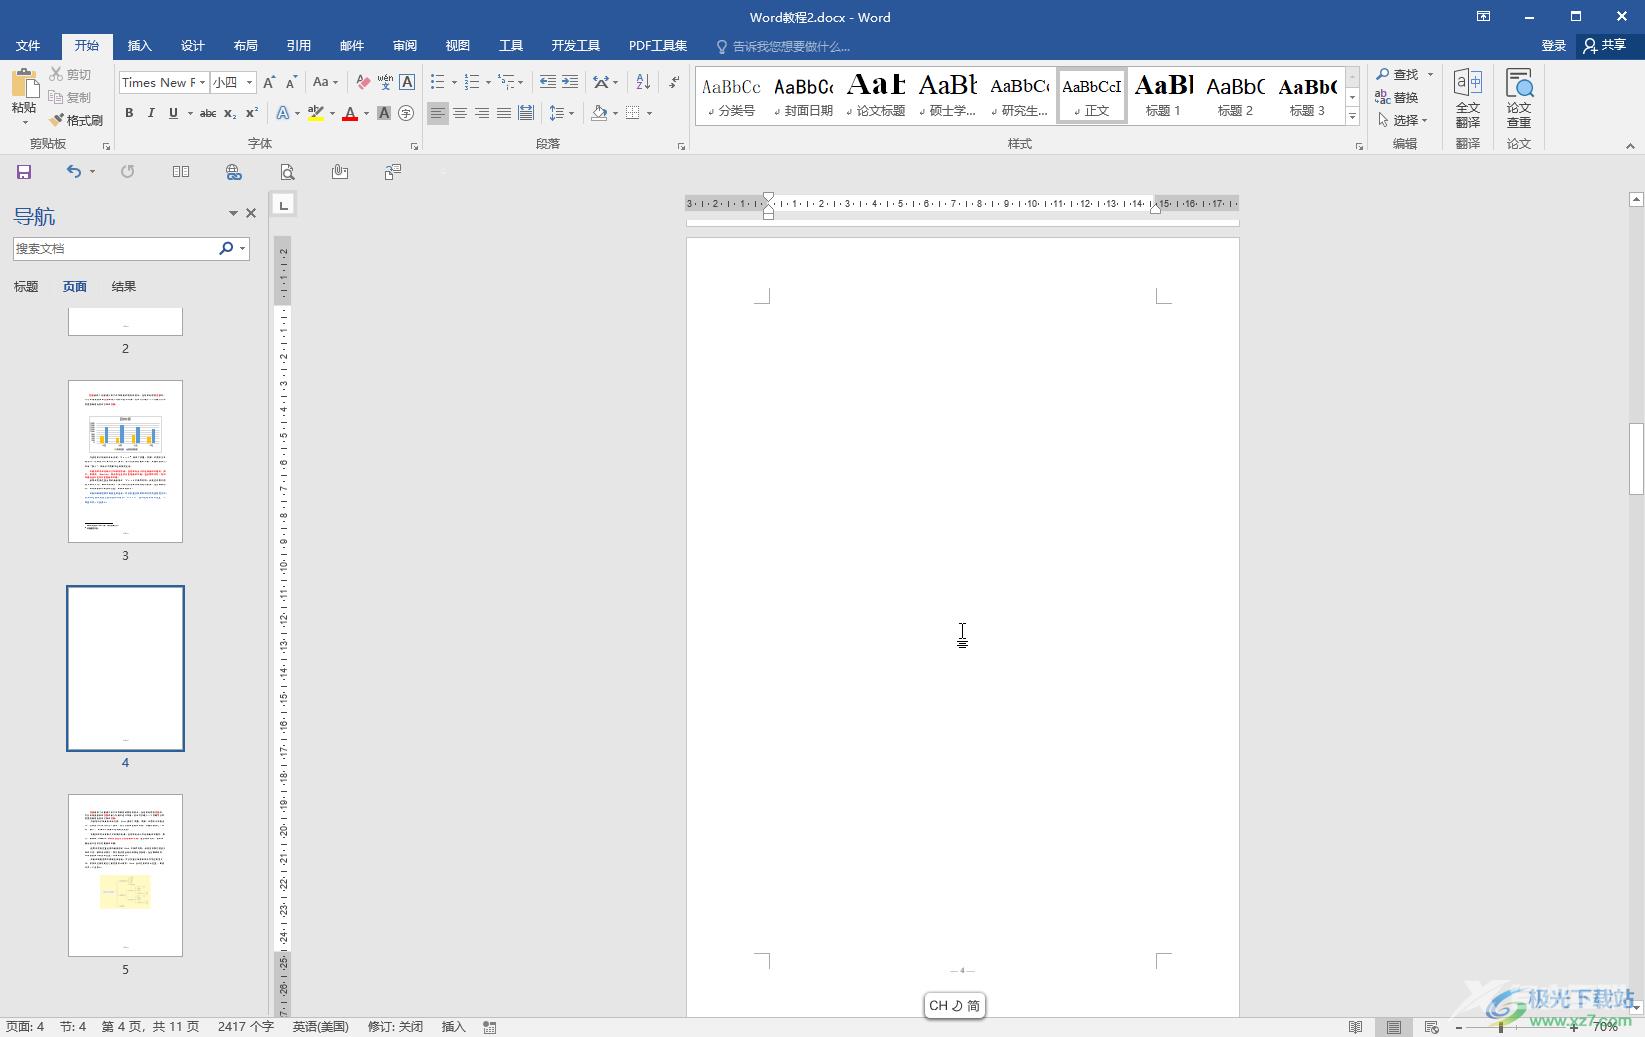This screenshot has width=1645, height=1037.
Task: Click the Undo arrow icon
Action: (x=73, y=172)
